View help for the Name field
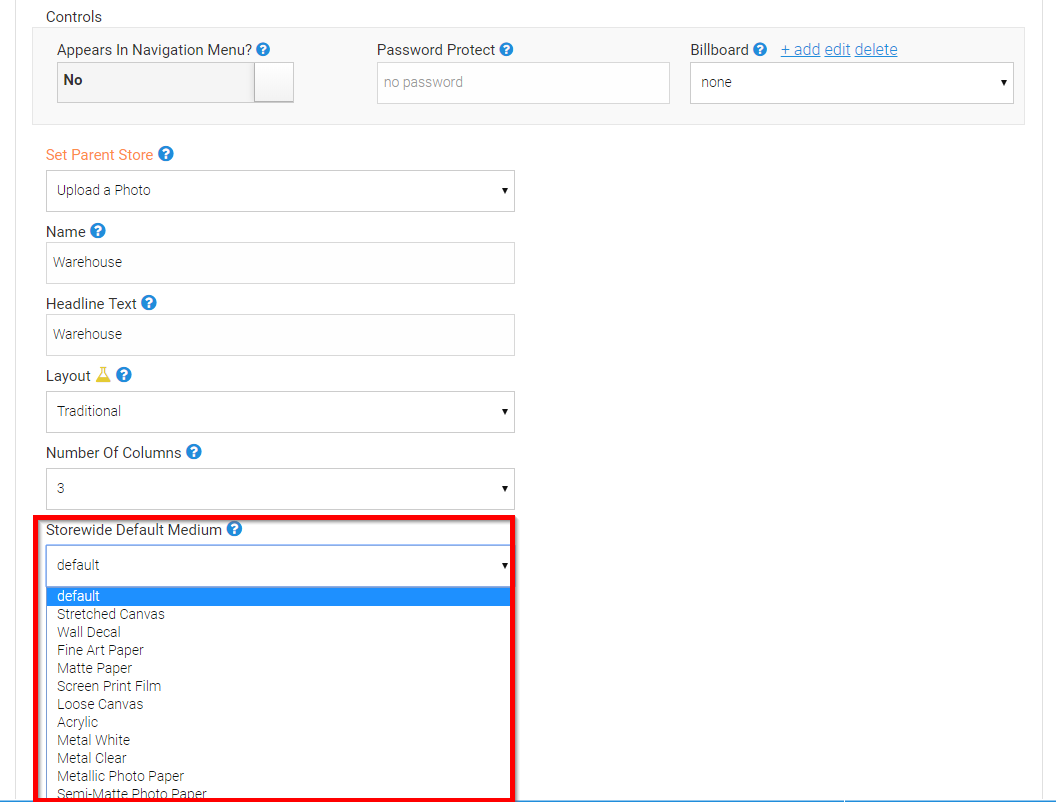This screenshot has width=1056, height=802. (98, 231)
